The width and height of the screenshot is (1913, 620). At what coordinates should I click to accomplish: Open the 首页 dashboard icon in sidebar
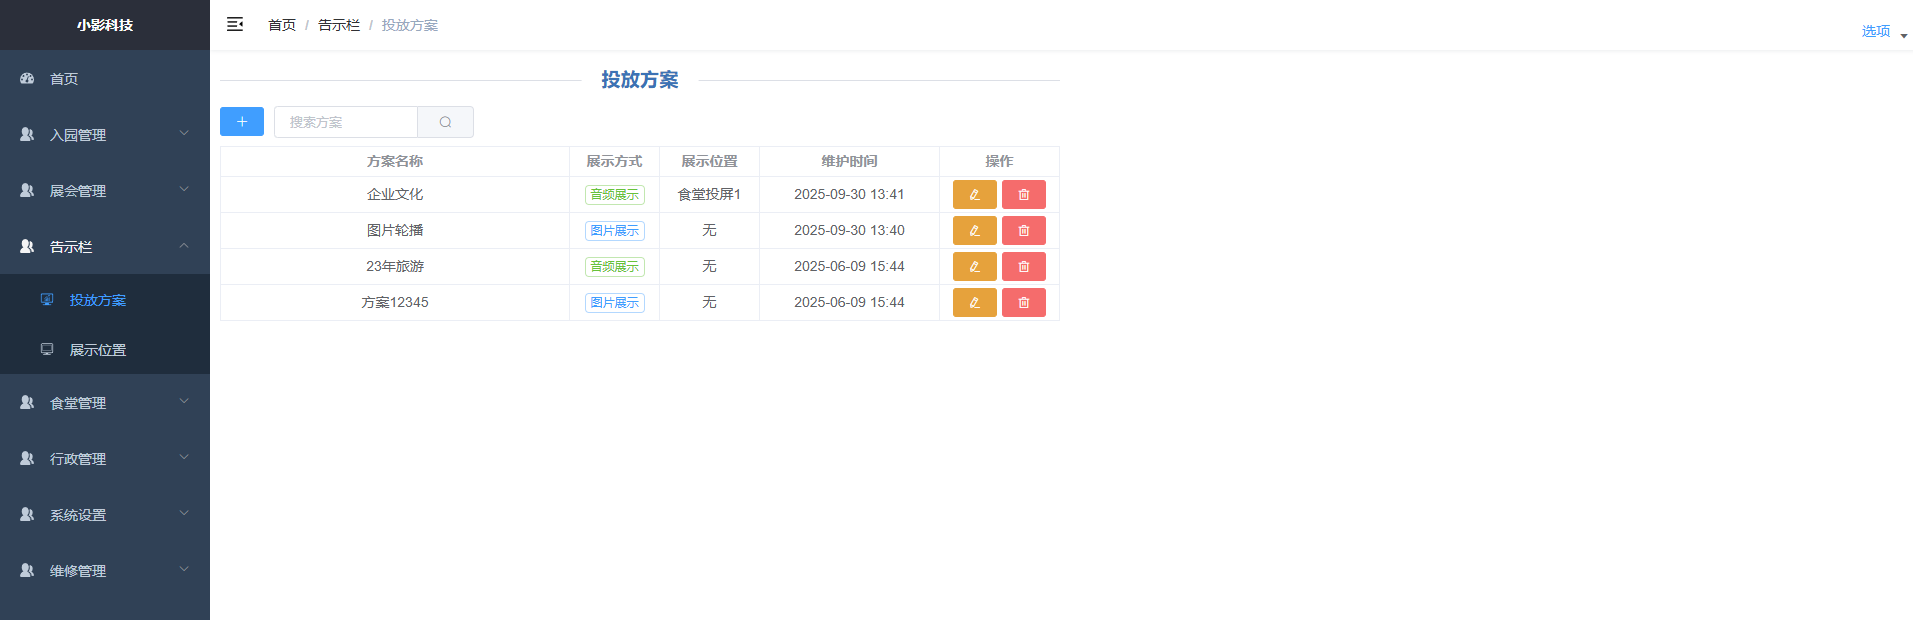point(27,78)
